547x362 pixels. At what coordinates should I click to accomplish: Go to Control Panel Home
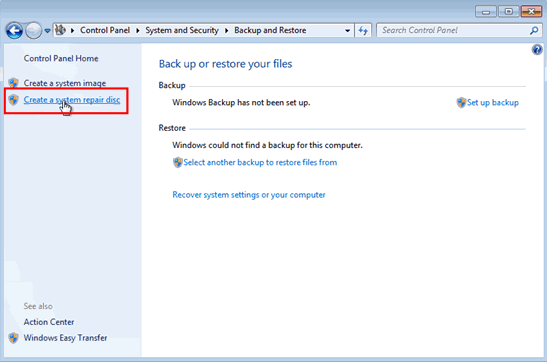click(x=61, y=58)
